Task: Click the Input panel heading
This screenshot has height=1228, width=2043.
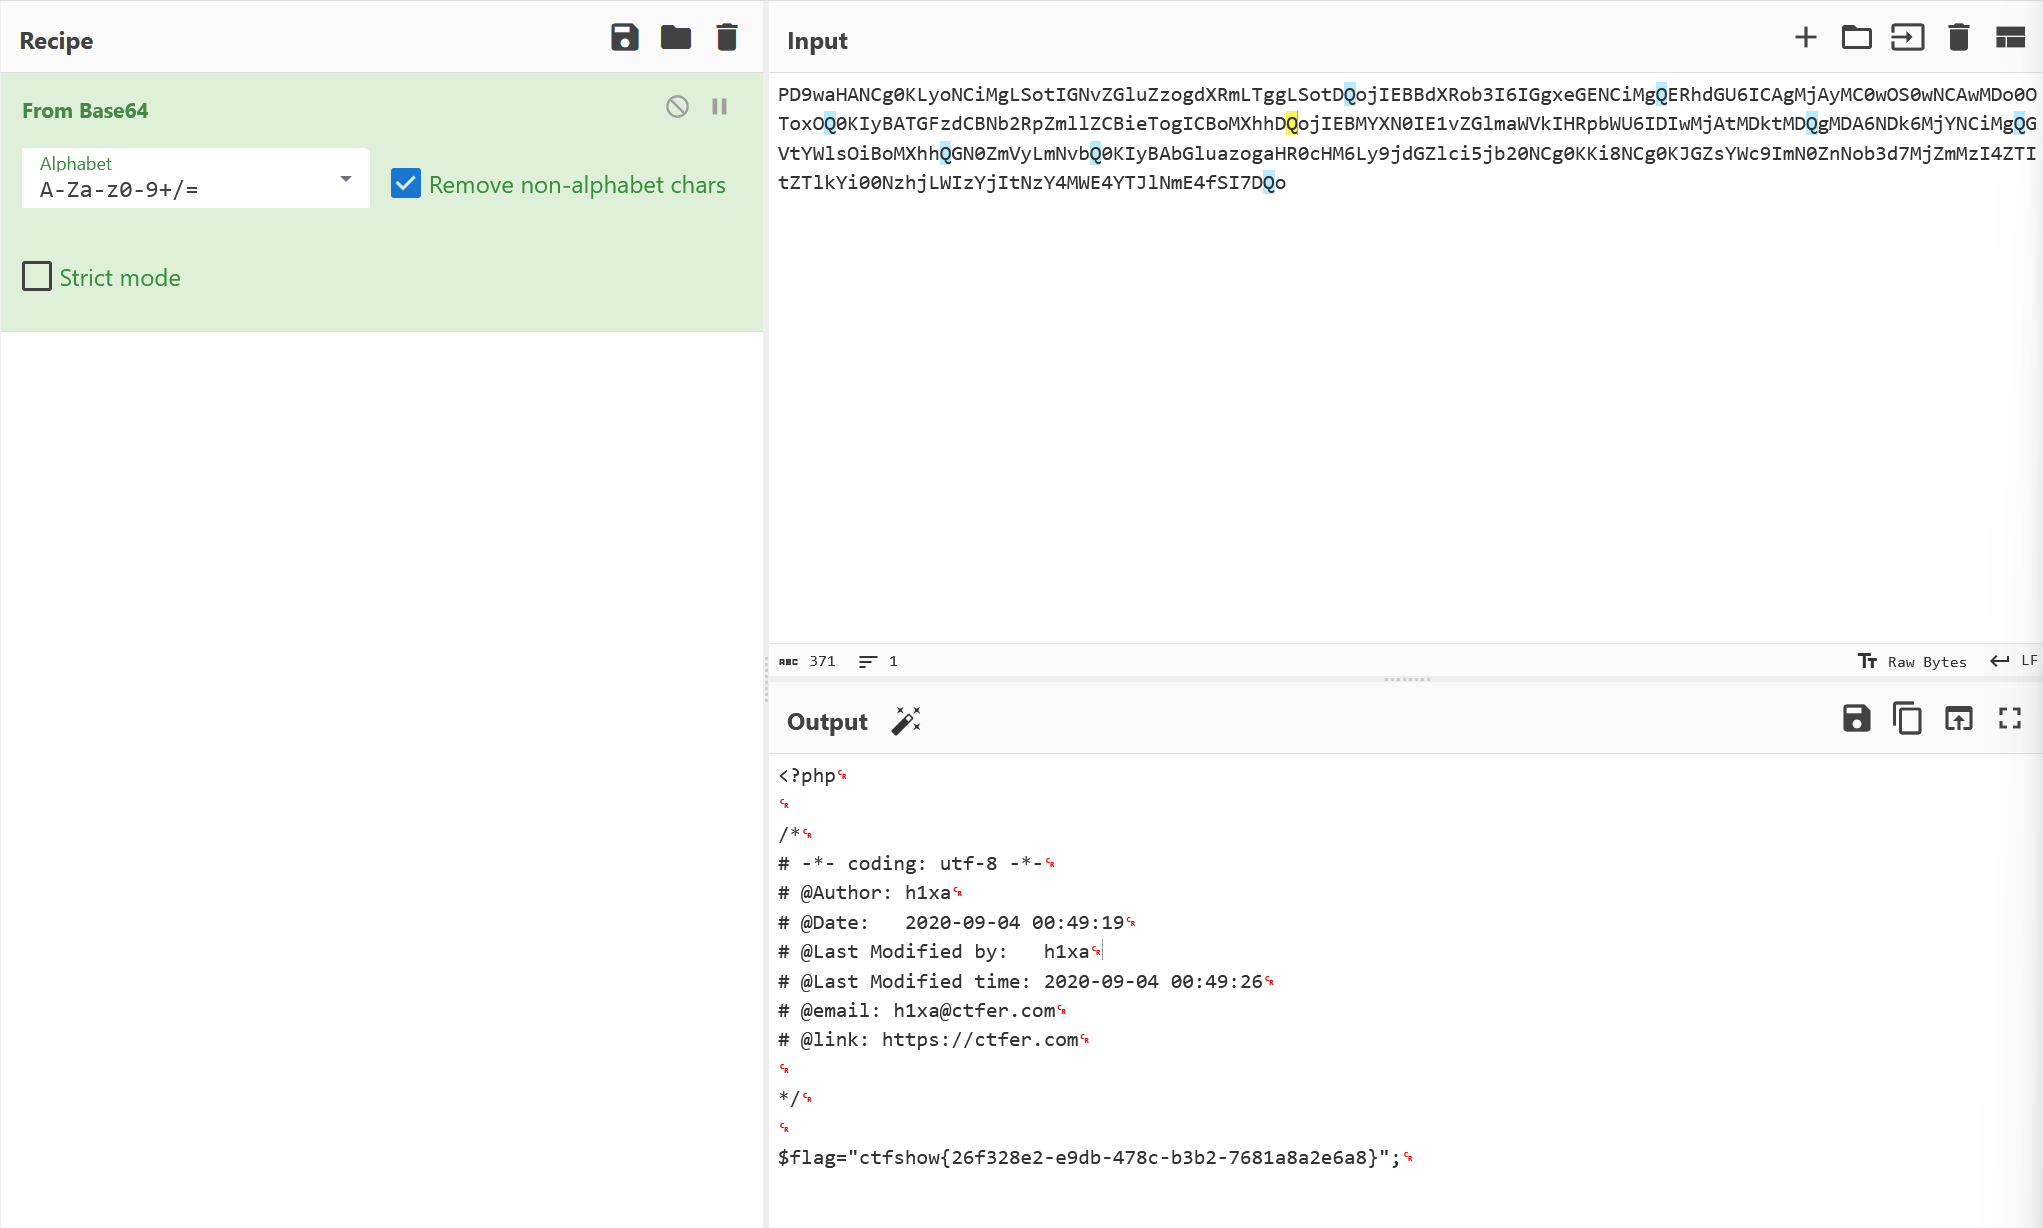Action: pyautogui.click(x=817, y=41)
